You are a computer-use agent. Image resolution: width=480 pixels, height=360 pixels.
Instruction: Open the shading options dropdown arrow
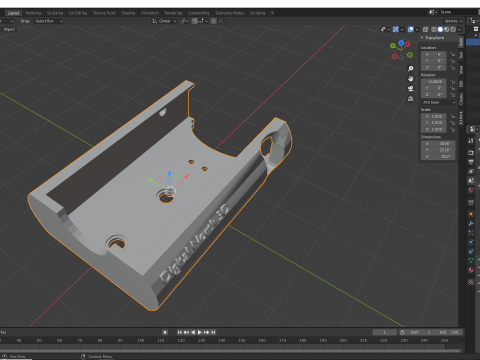(459, 29)
